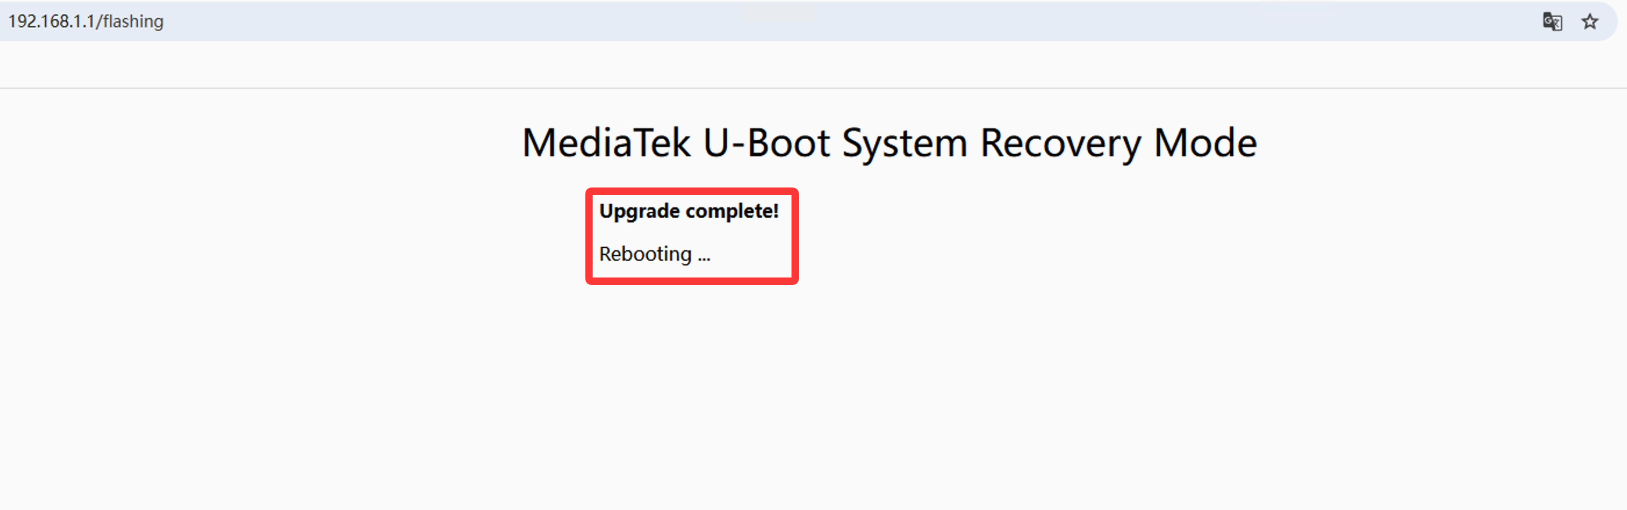Click the word "U-Boot" in the heading
The width and height of the screenshot is (1627, 510).
click(x=766, y=143)
